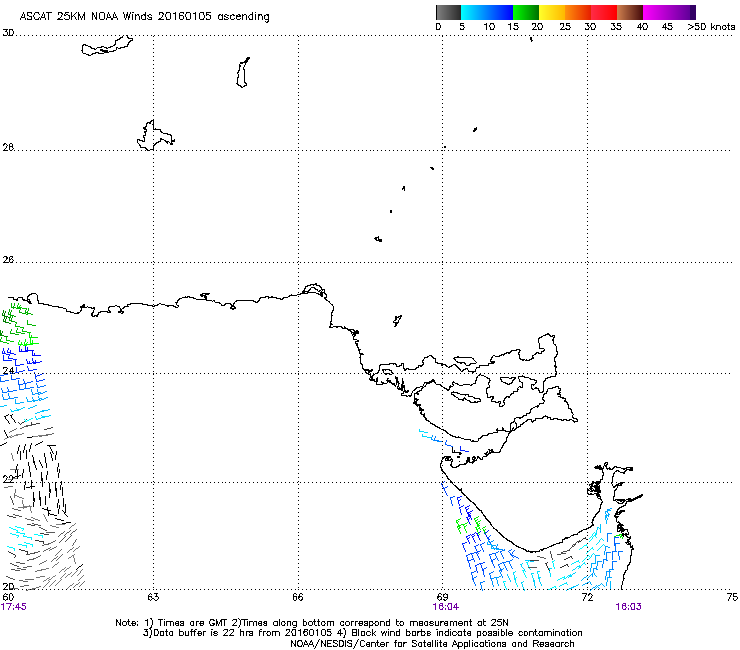Click the longitude label '69'
The height and width of the screenshot is (650, 740).
(442, 597)
